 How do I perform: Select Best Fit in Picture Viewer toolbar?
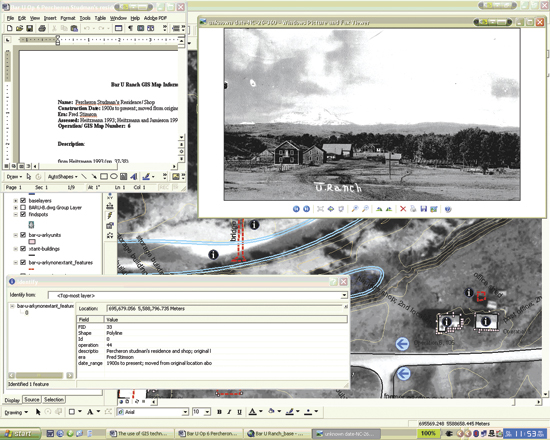point(320,209)
